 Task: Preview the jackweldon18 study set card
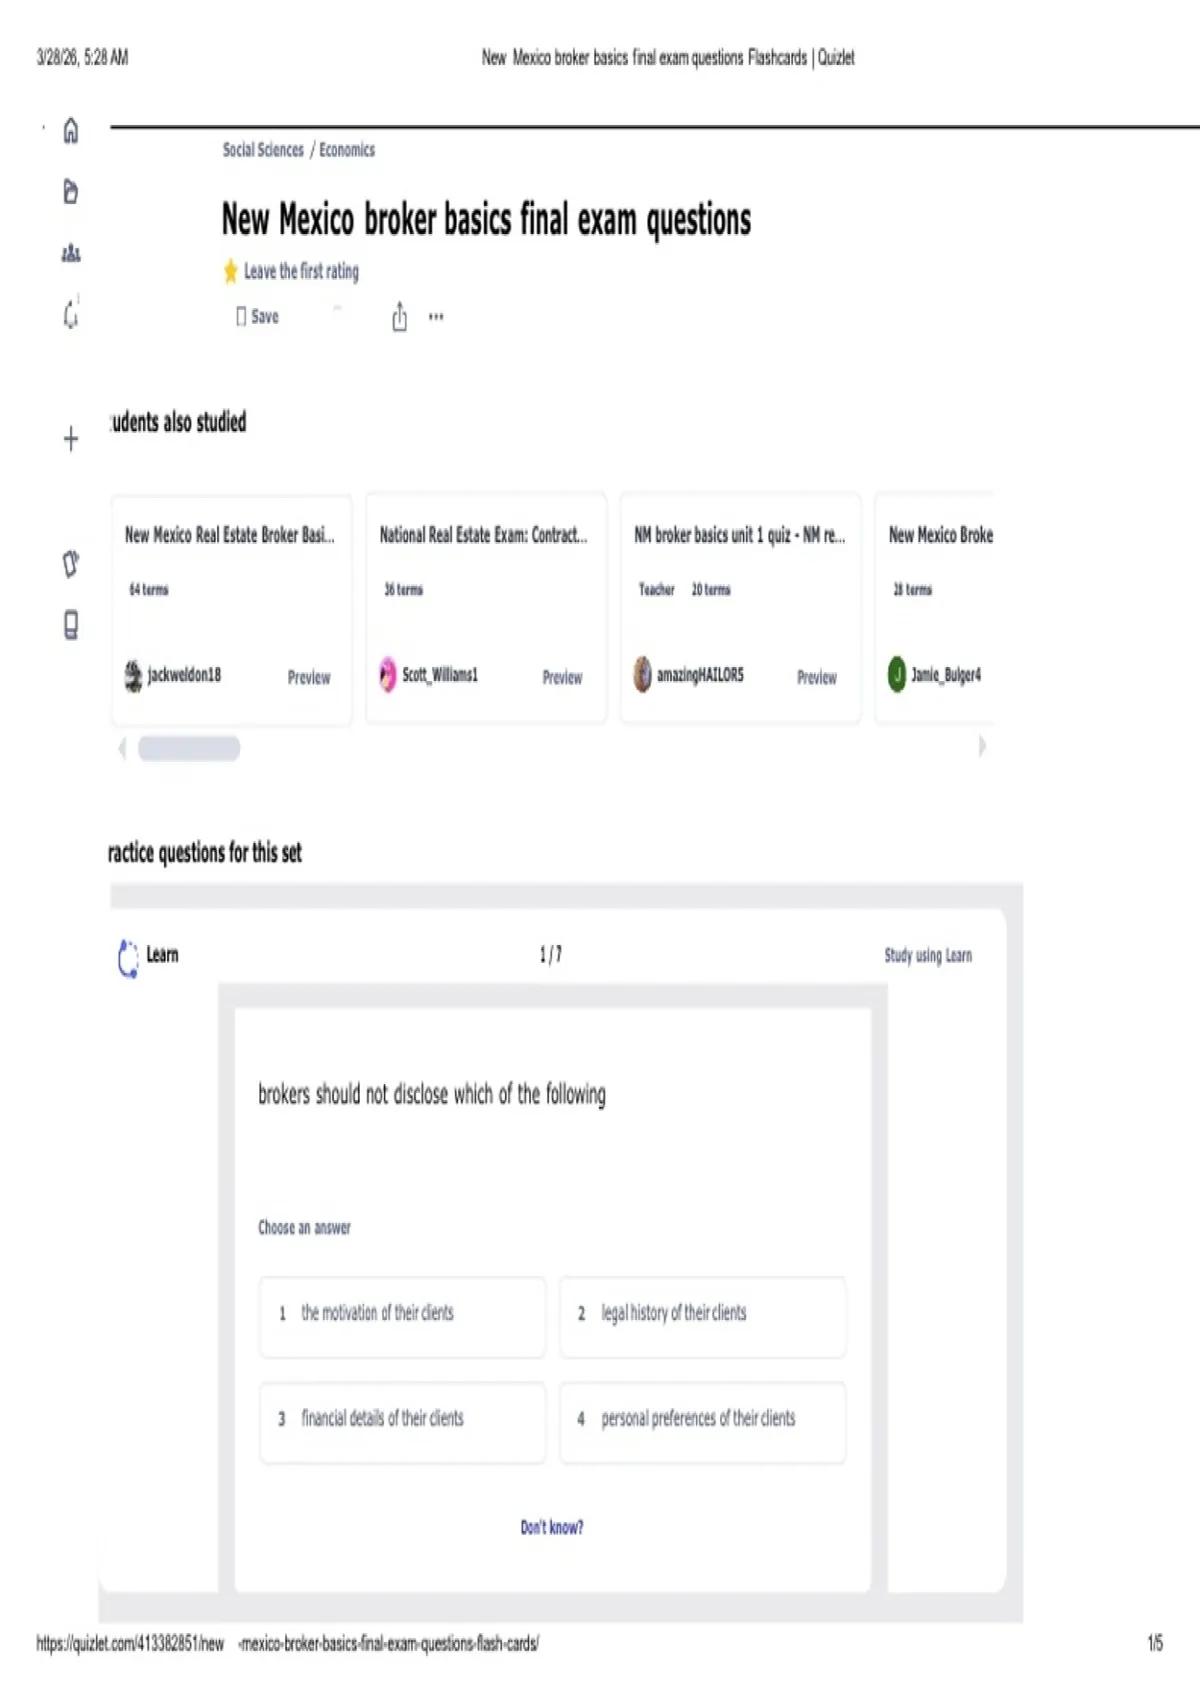309,677
